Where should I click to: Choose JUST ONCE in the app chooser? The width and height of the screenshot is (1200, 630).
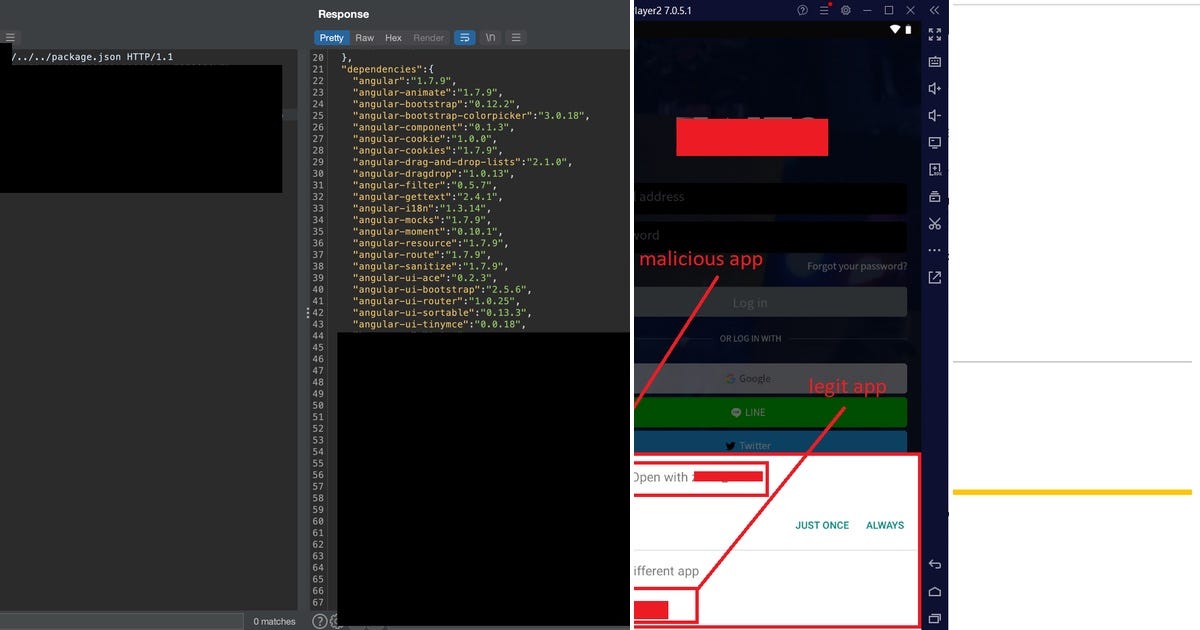tap(822, 525)
